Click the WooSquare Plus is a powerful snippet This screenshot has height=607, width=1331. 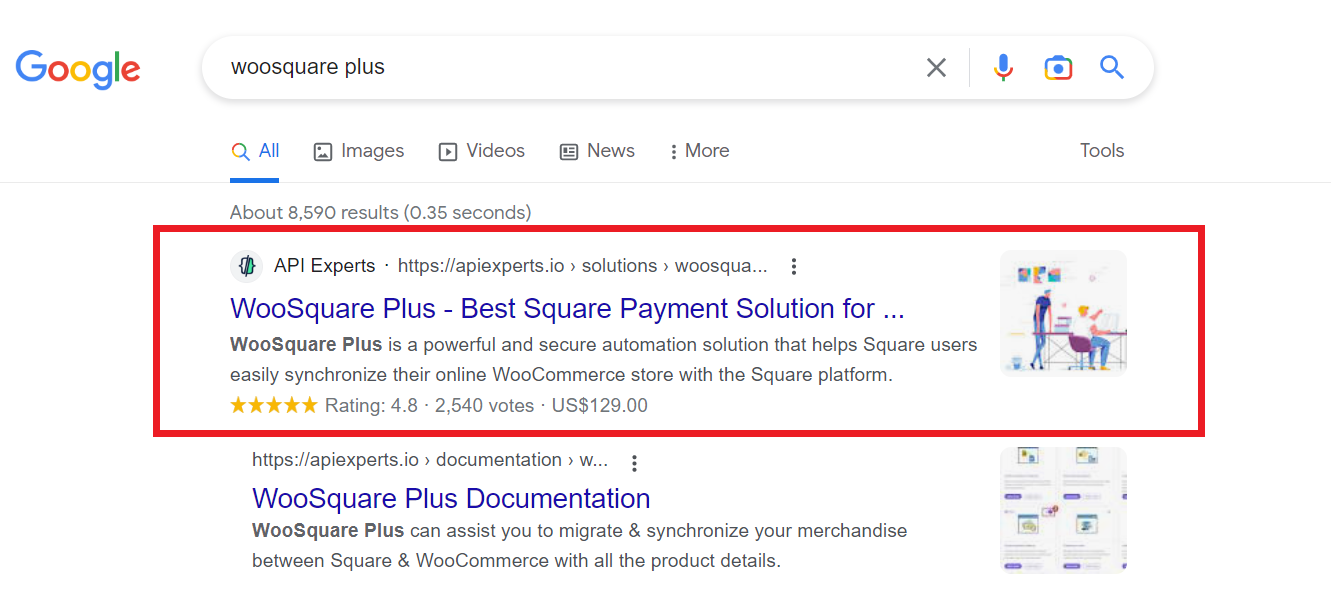pyautogui.click(x=604, y=360)
